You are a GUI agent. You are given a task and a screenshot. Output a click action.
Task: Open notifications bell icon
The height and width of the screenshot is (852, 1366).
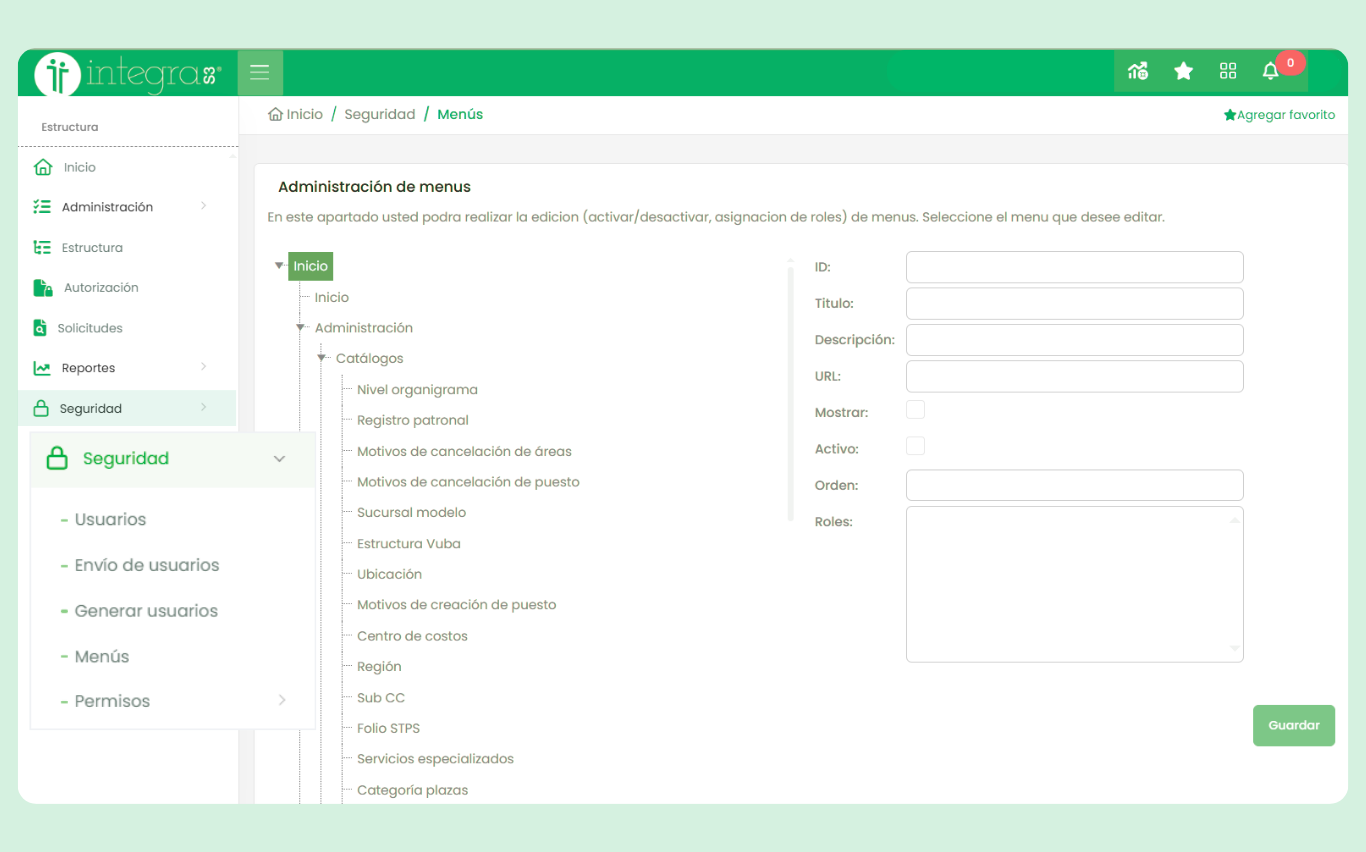tap(1270, 71)
